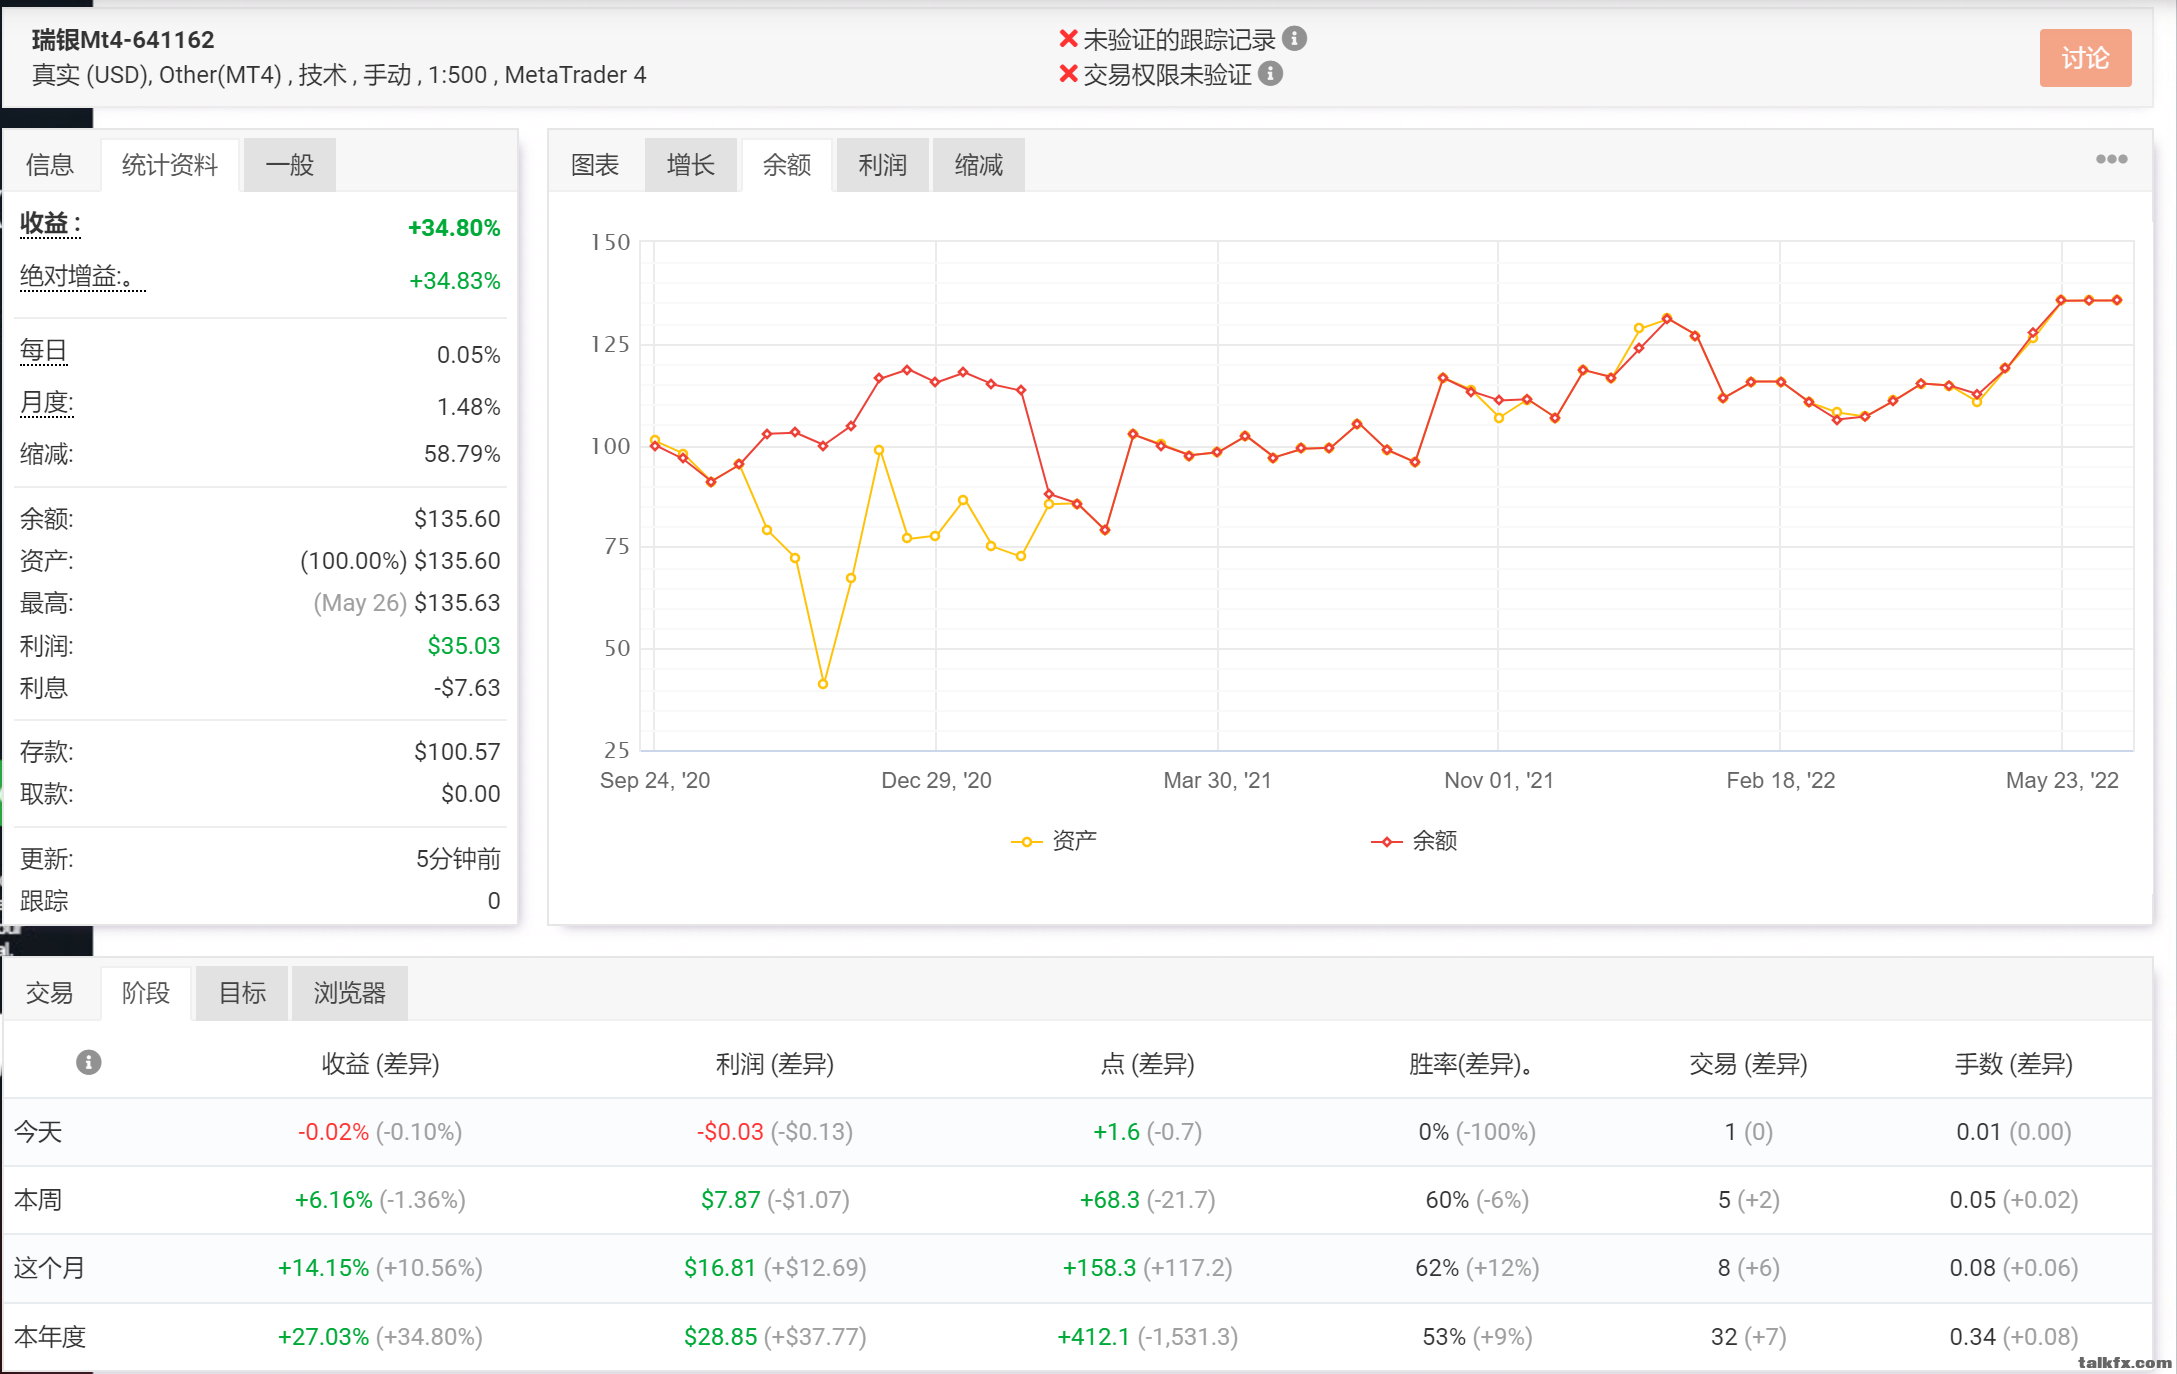Click the 58.79% drawdown value

click(462, 454)
